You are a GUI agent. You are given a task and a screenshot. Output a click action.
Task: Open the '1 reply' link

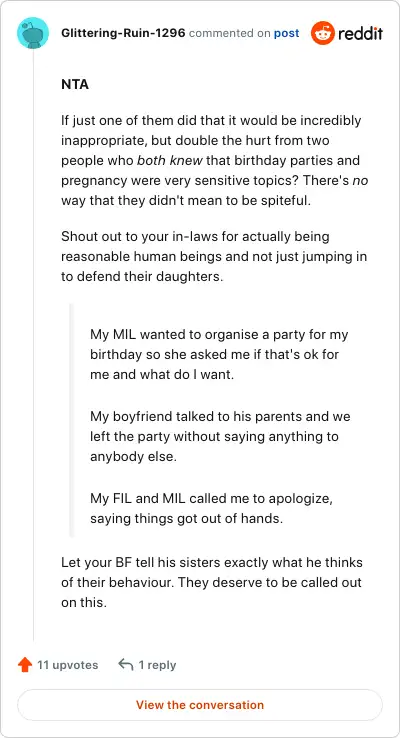coord(157,665)
